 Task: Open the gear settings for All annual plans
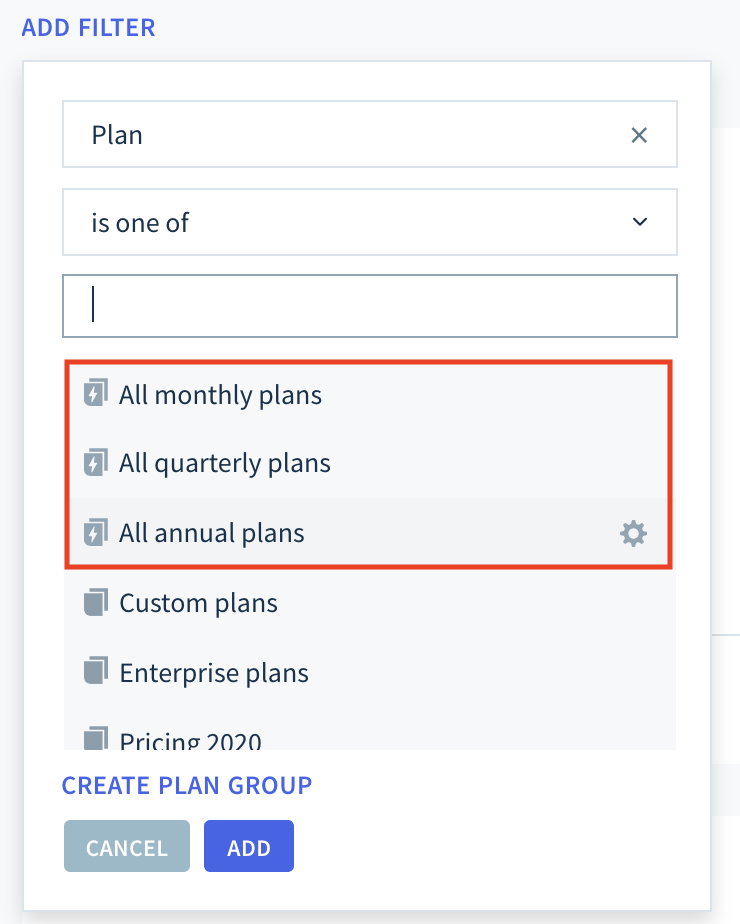[633, 533]
